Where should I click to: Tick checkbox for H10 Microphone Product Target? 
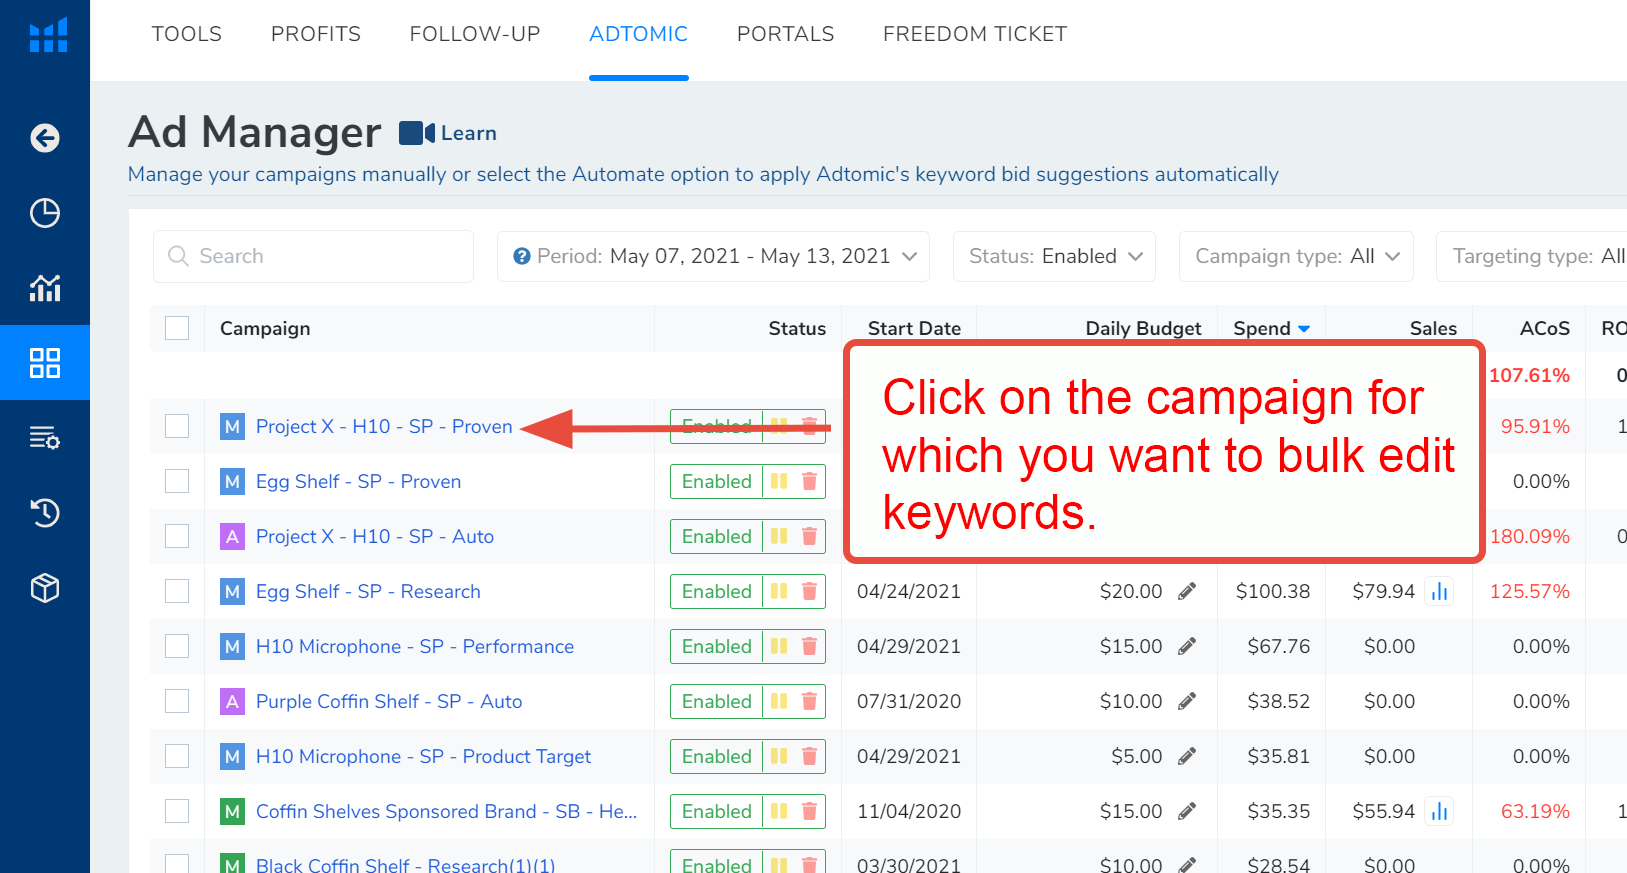[x=177, y=757]
